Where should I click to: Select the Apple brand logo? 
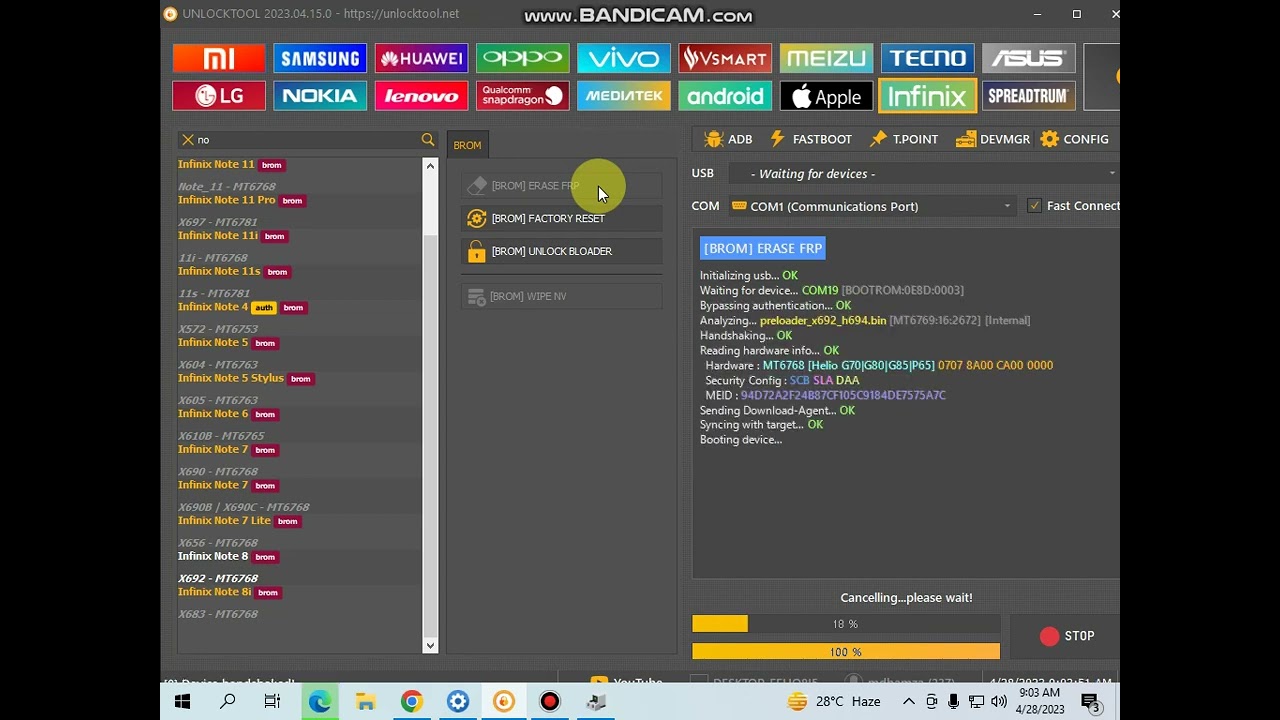point(826,96)
